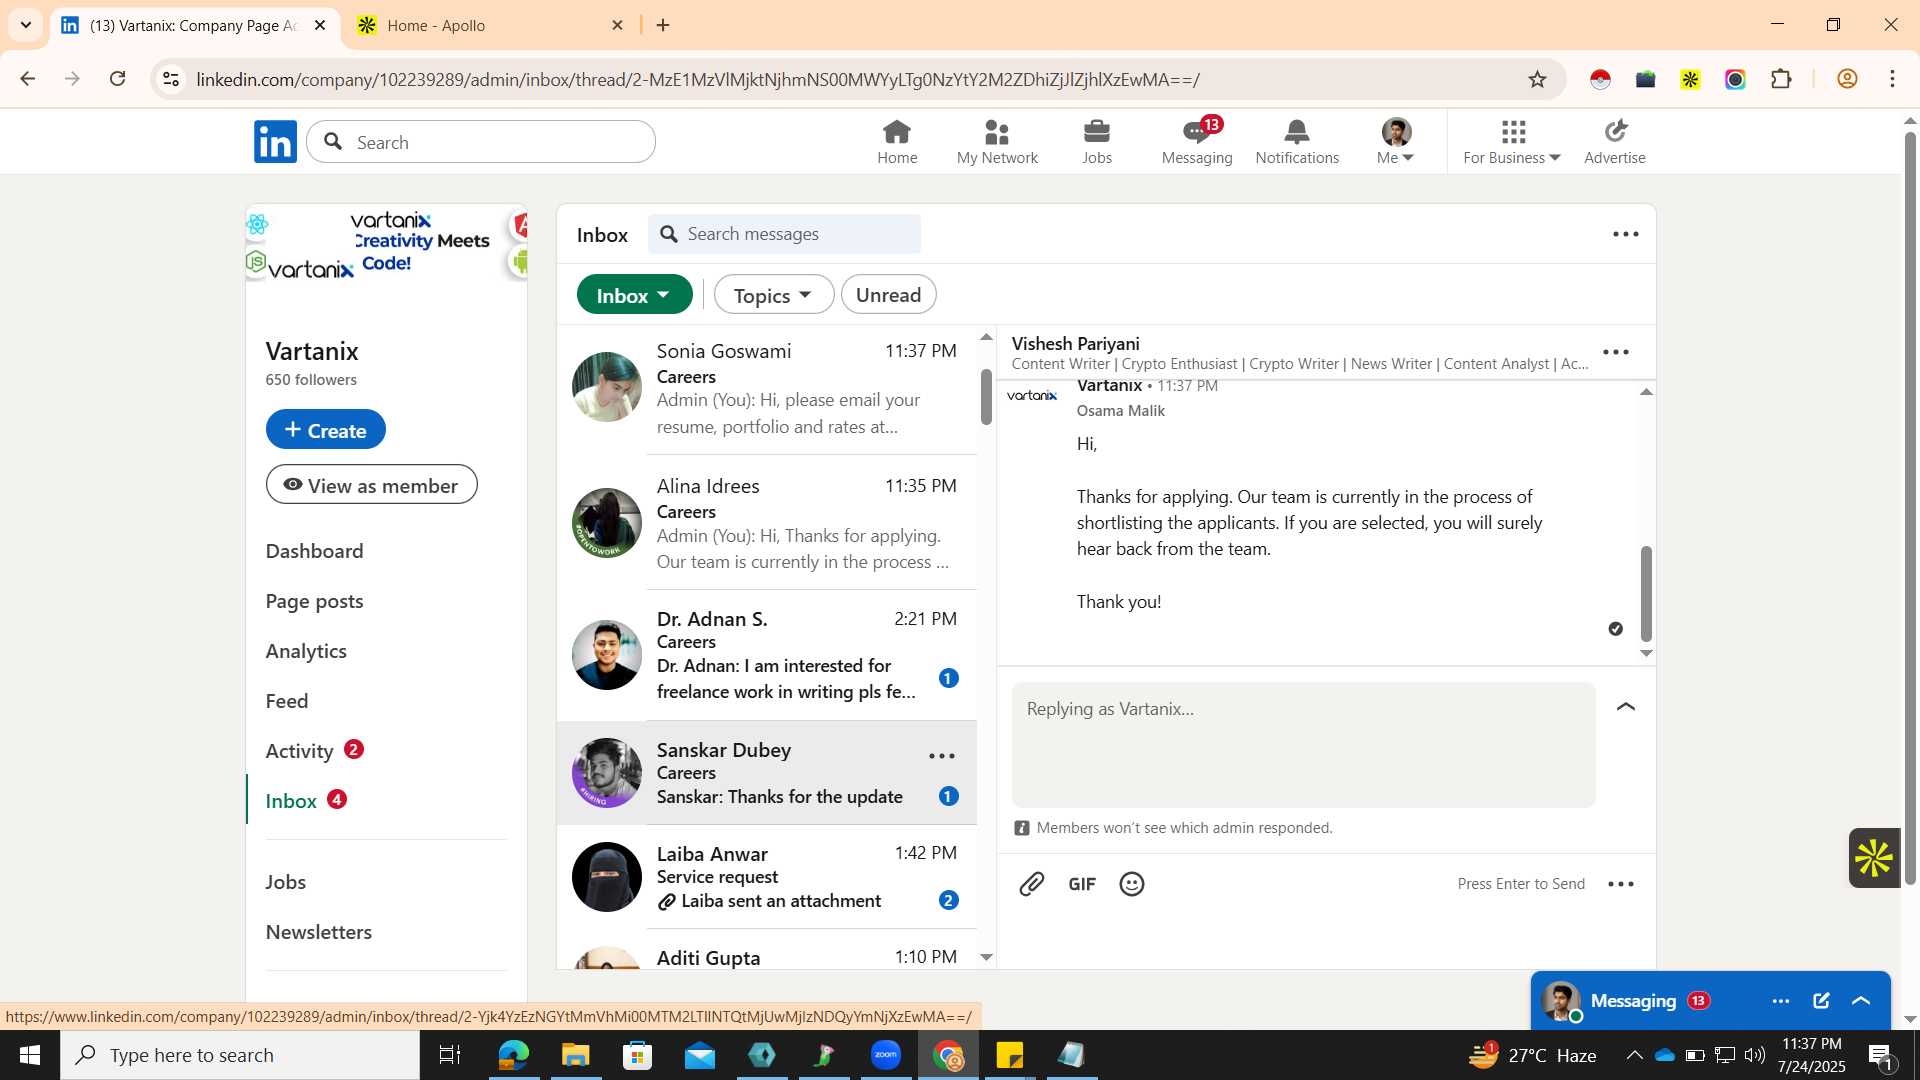Go to Home in LinkedIn nav
Screen dimensions: 1920x1080
897,142
